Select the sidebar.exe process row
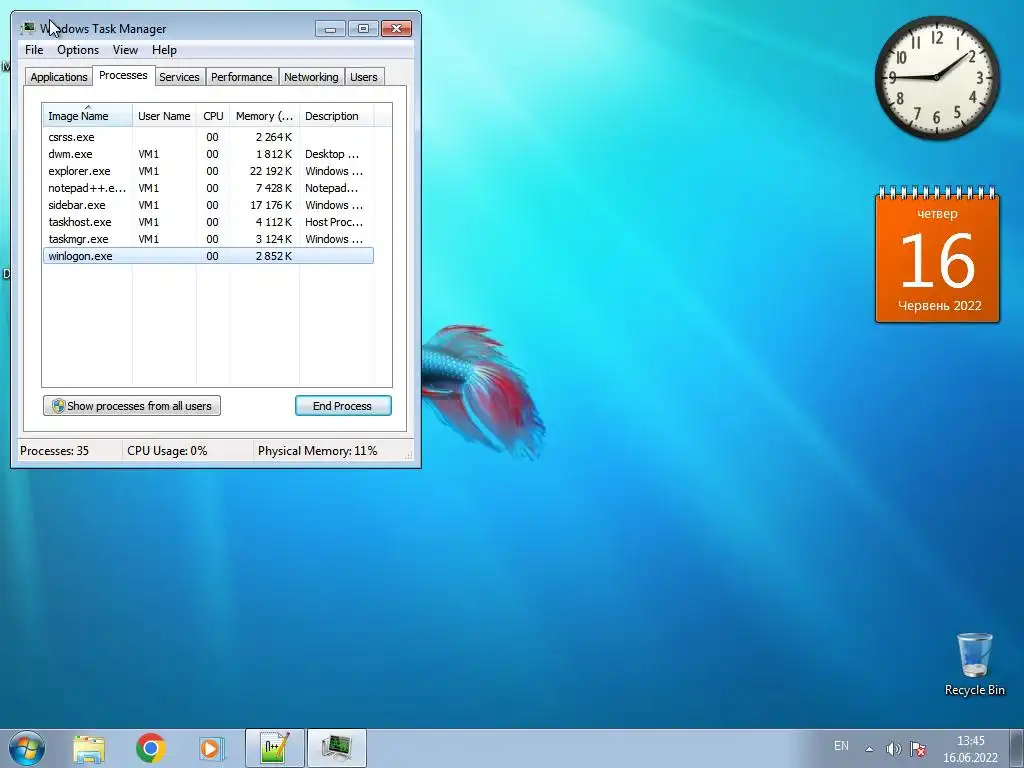 point(208,205)
